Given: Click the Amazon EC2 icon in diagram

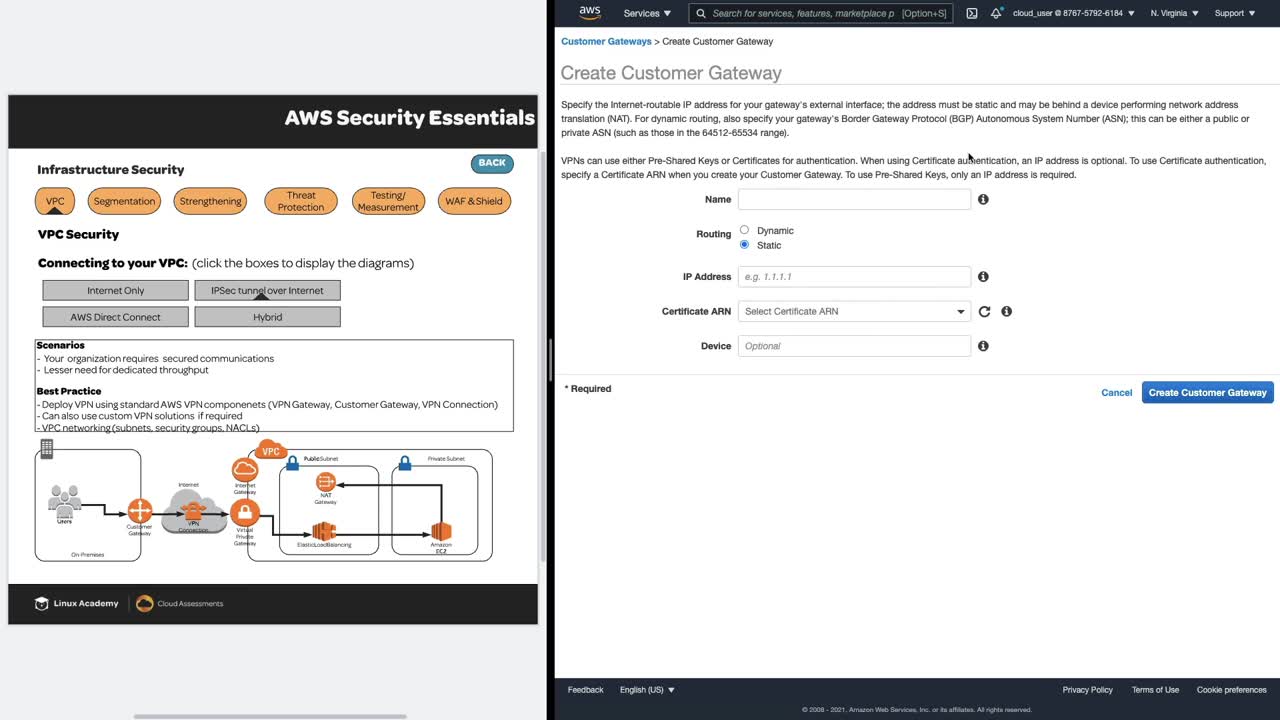Looking at the screenshot, I should pos(441,531).
